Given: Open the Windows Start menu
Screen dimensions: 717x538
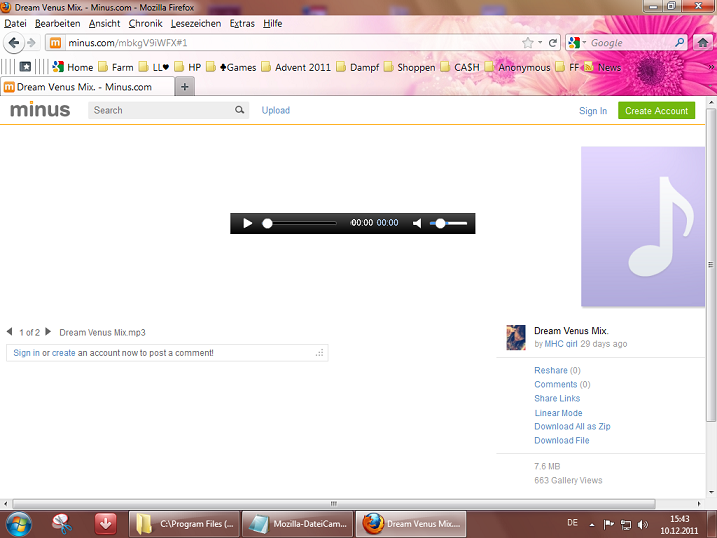Looking at the screenshot, I should [x=19, y=523].
